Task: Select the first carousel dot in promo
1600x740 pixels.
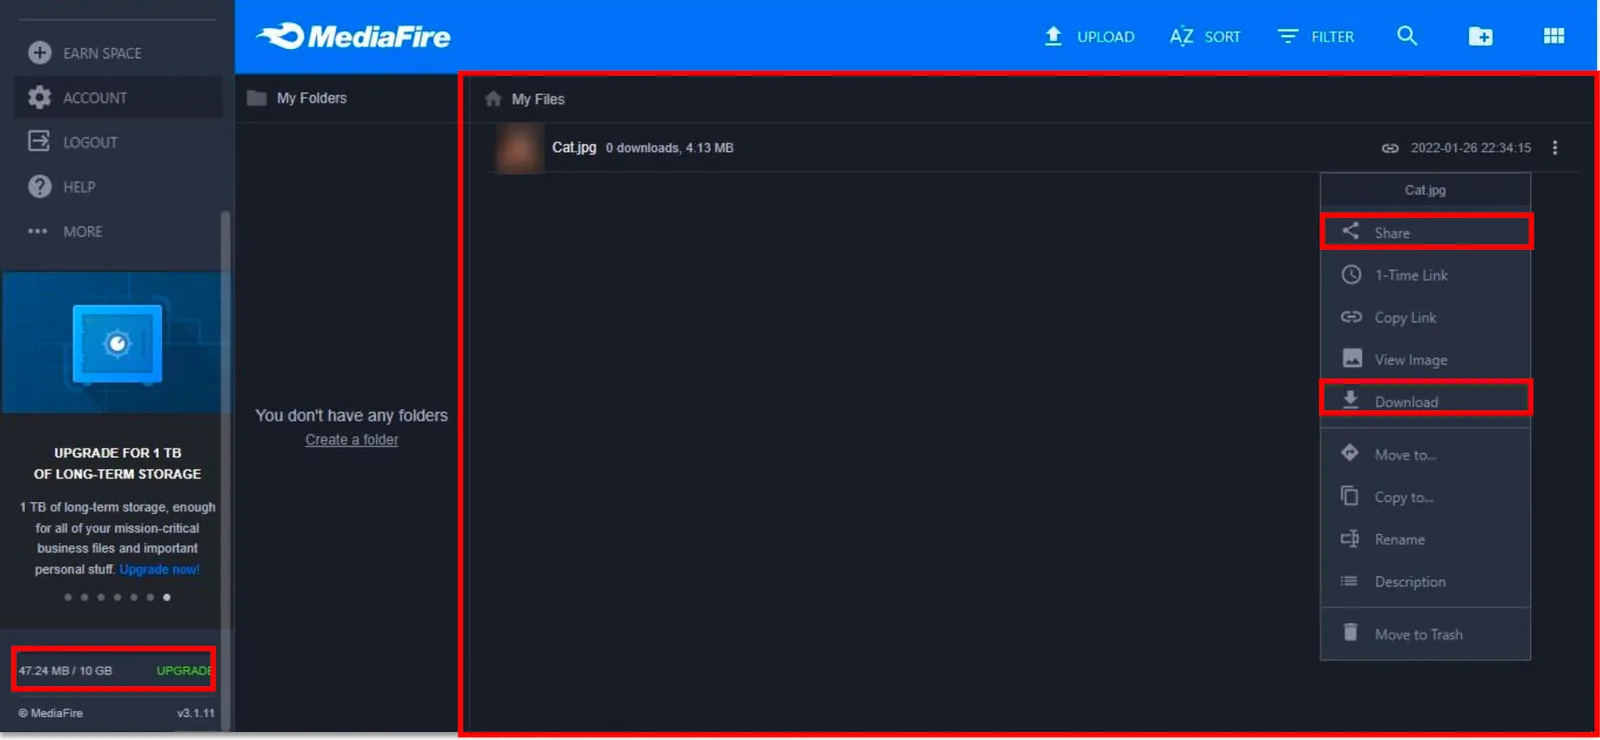Action: click(x=68, y=597)
